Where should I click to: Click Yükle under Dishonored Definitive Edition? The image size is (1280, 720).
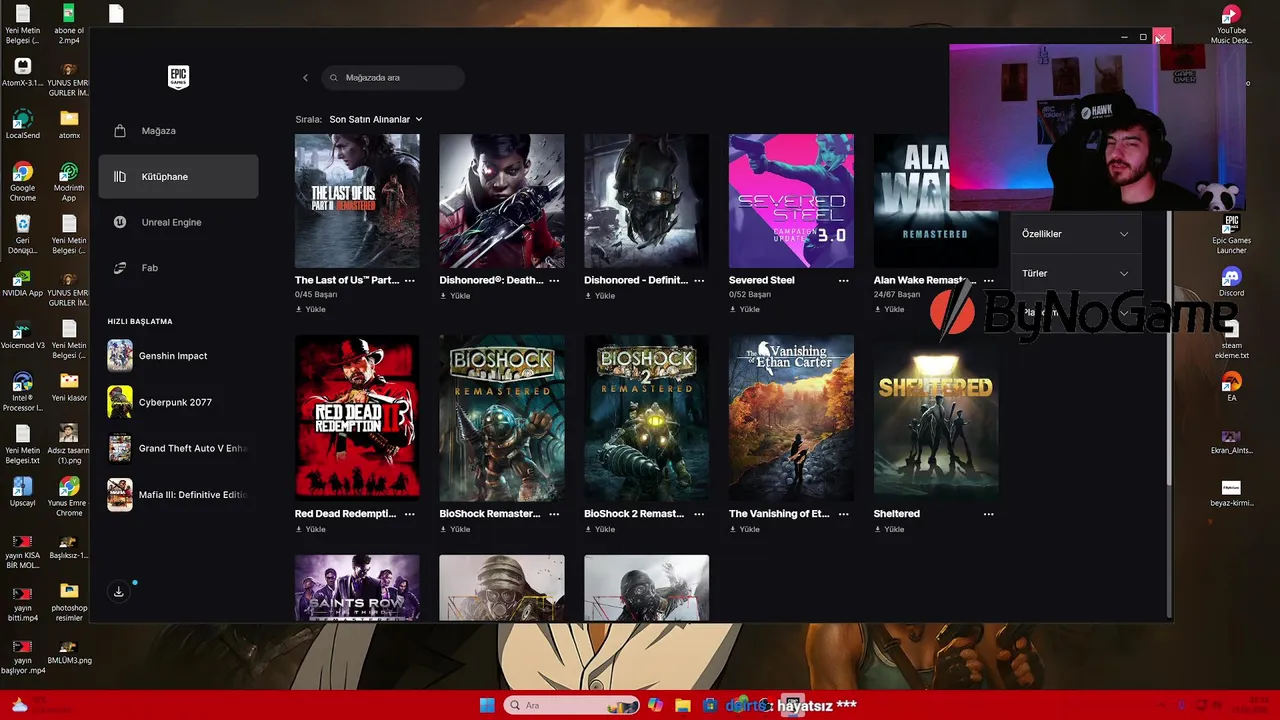point(600,296)
